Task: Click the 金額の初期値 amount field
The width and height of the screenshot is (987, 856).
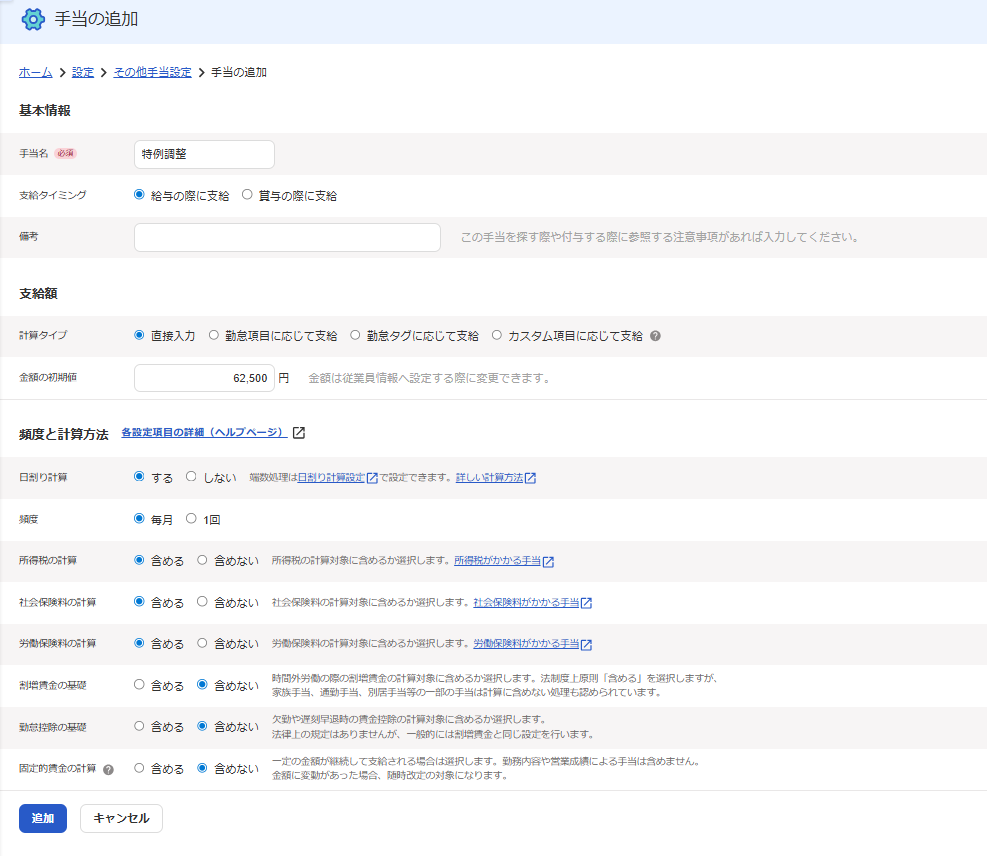Action: tap(205, 378)
